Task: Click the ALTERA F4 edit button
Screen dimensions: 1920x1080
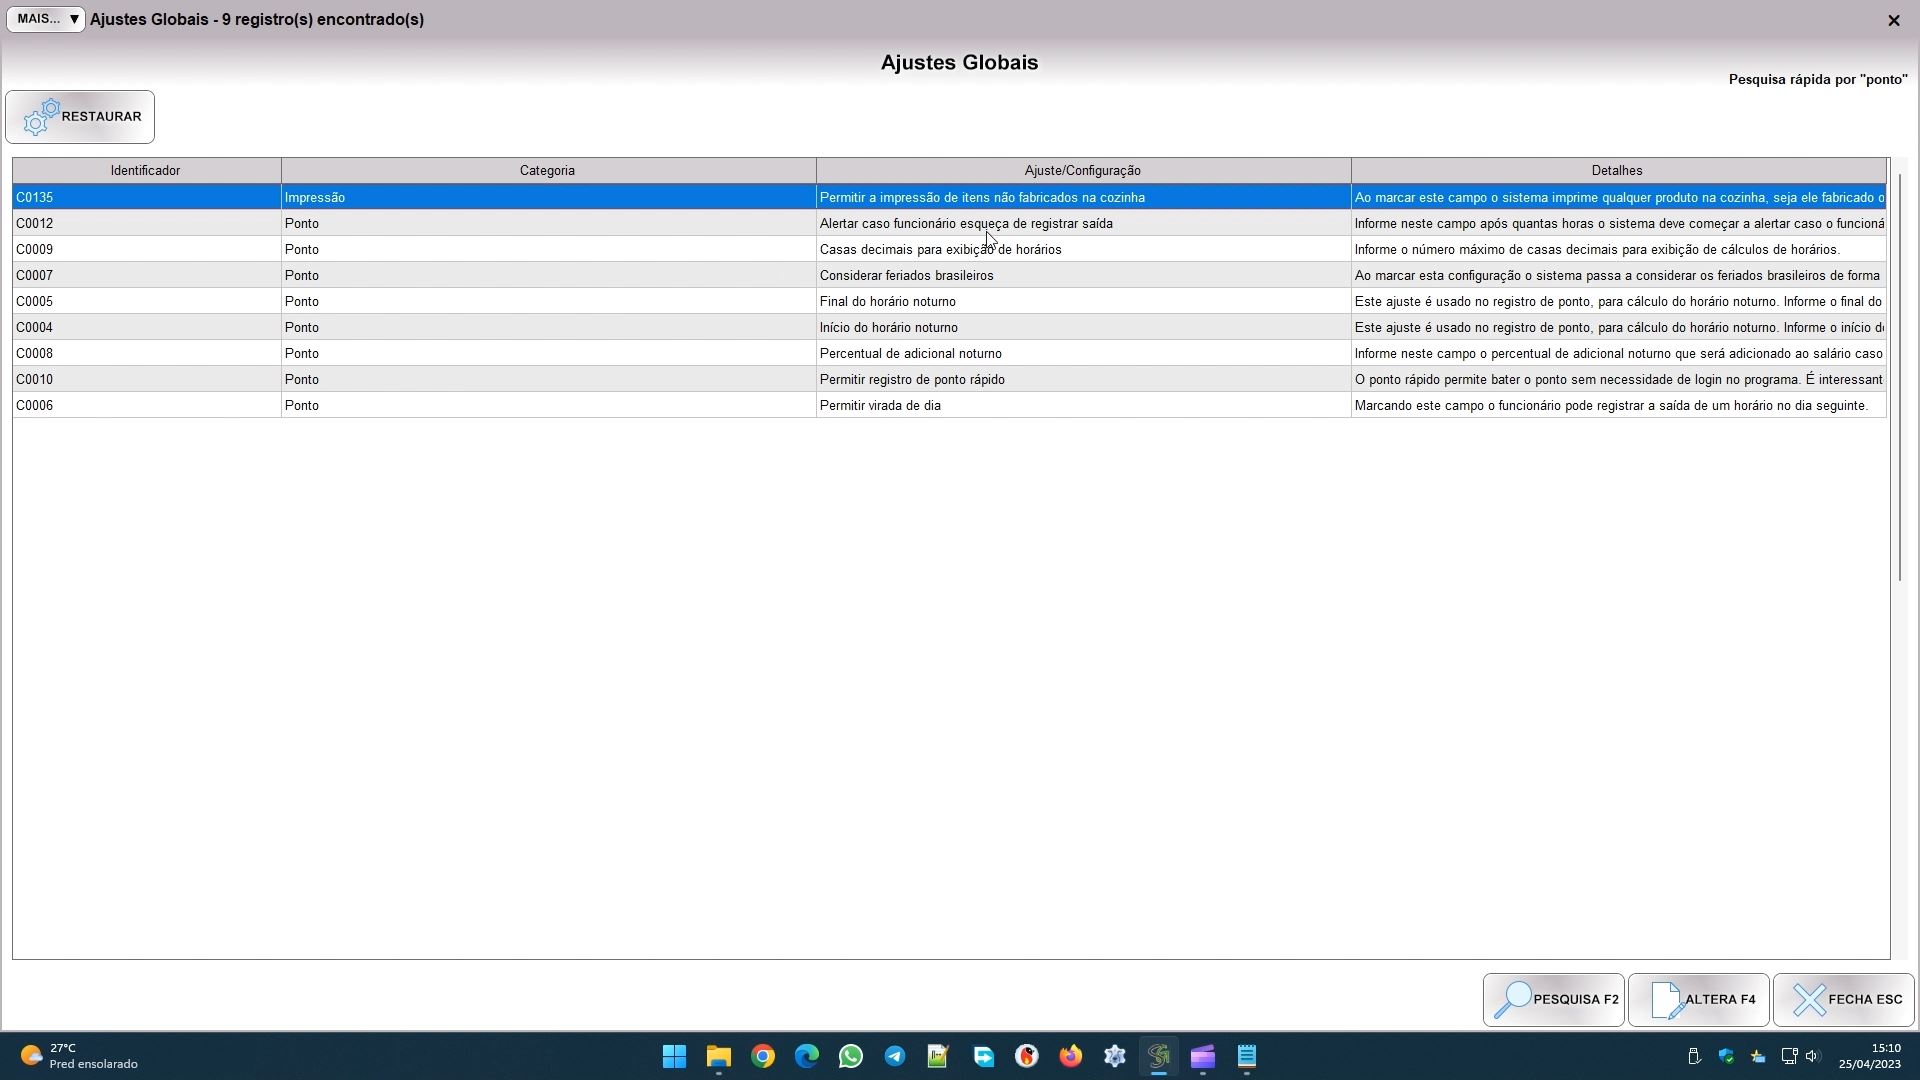Action: (1698, 1000)
